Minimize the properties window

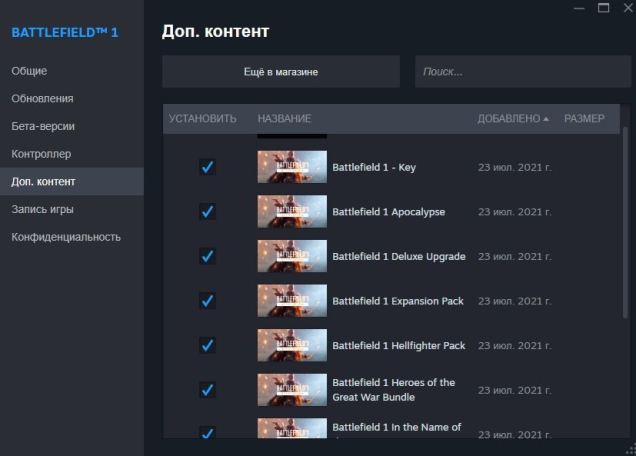point(579,8)
